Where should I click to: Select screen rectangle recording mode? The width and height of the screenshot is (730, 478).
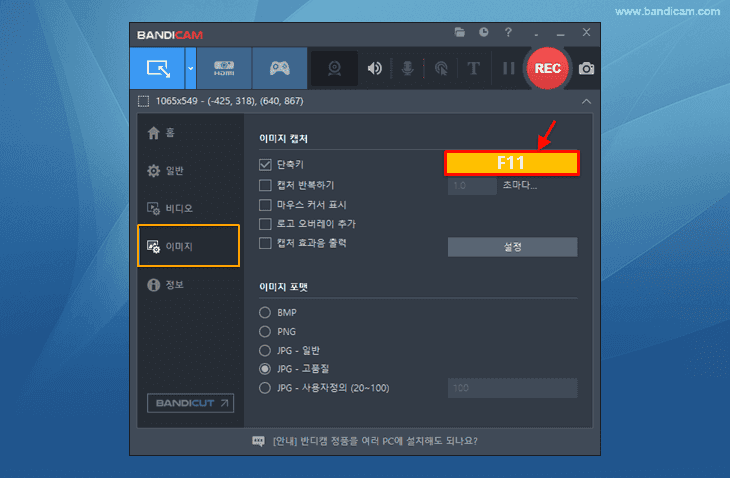coord(157,68)
